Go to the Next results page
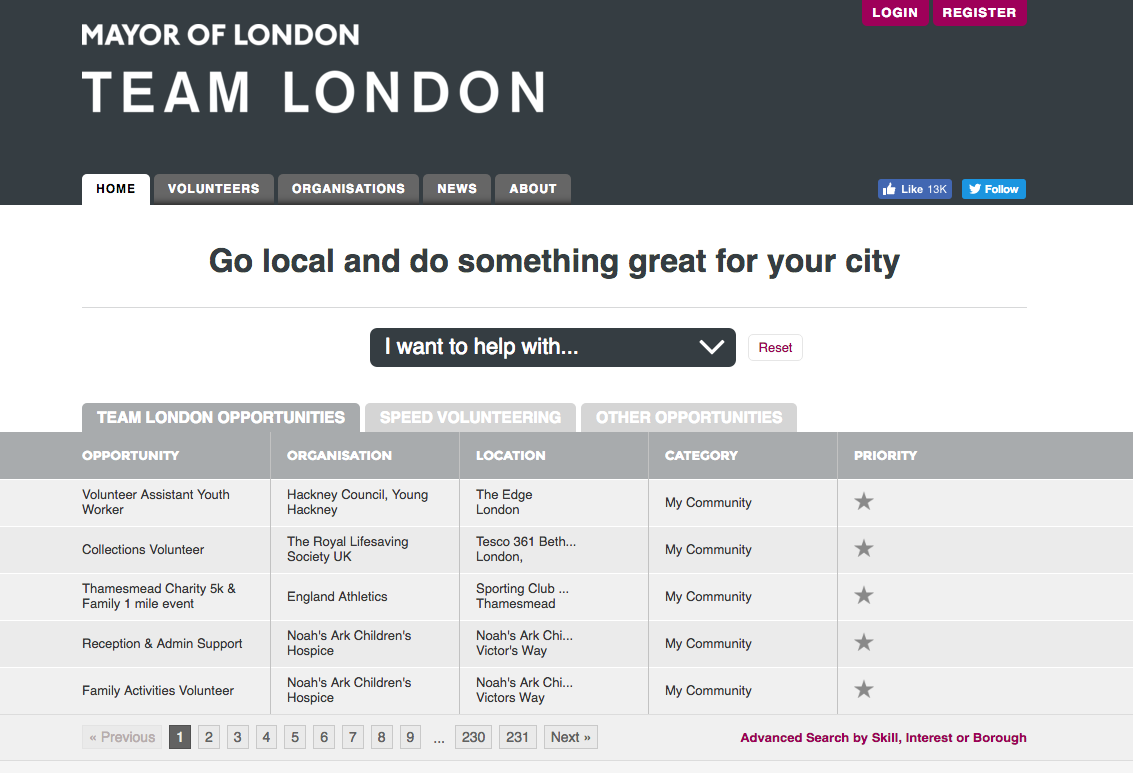 [571, 737]
